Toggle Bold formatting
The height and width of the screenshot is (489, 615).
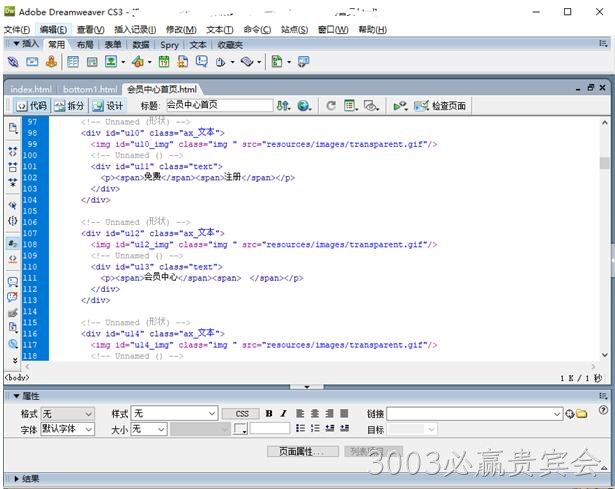pyautogui.click(x=269, y=413)
